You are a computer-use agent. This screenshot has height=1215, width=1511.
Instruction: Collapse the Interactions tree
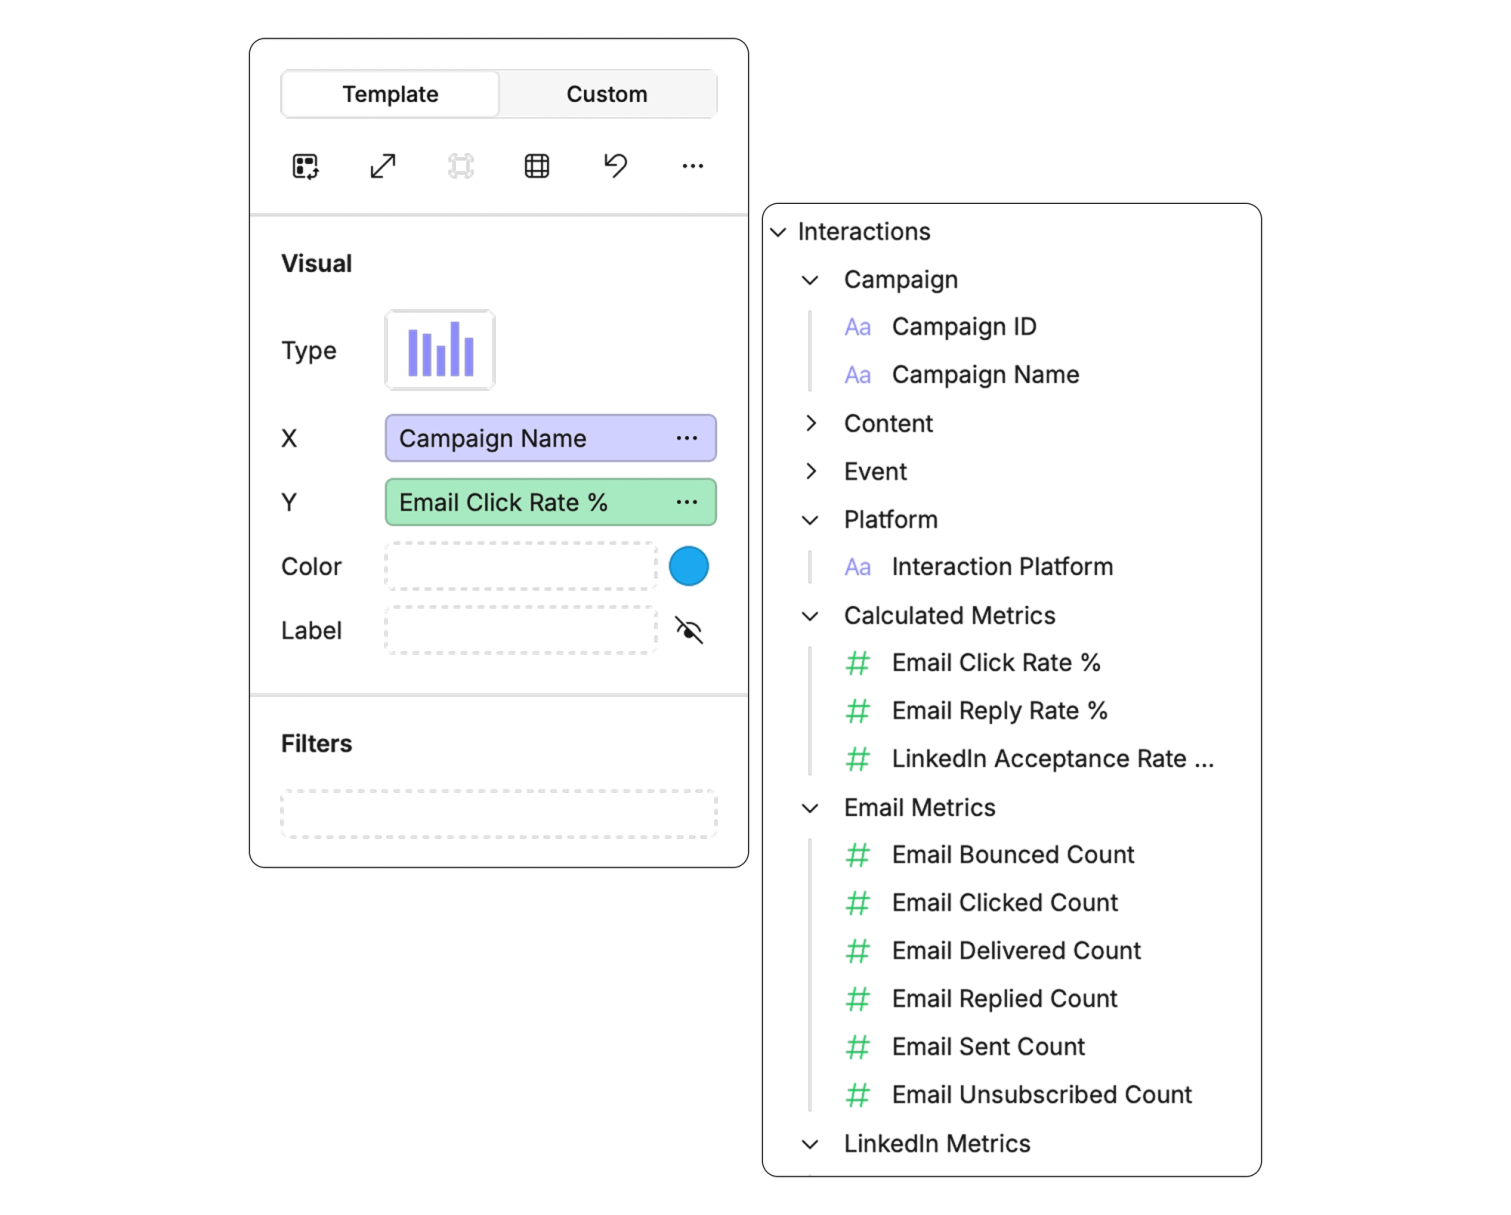click(779, 231)
